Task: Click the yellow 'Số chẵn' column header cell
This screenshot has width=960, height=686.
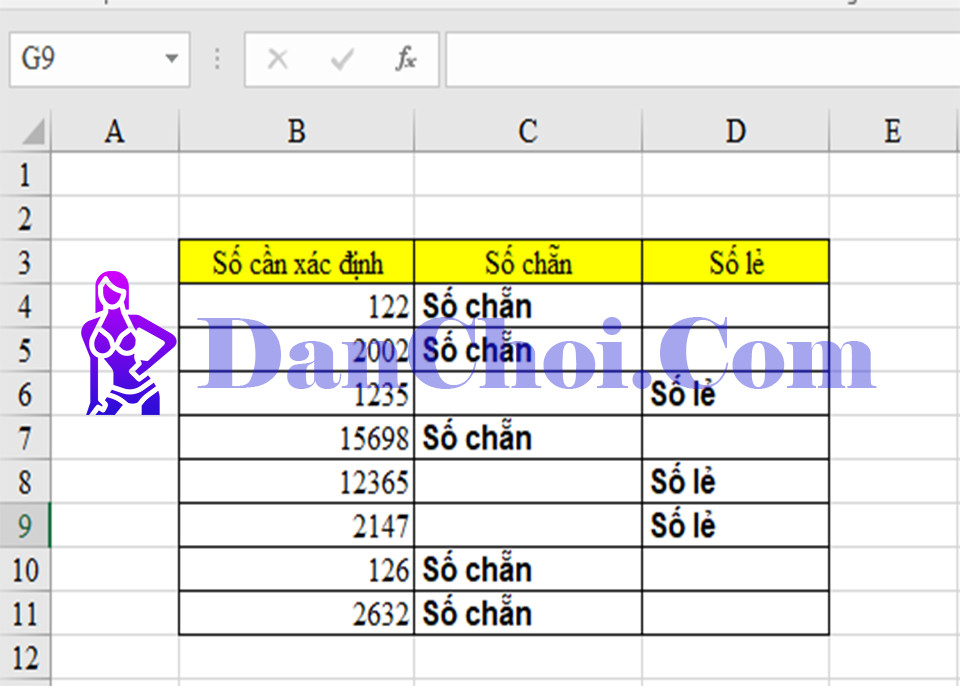Action: click(527, 263)
